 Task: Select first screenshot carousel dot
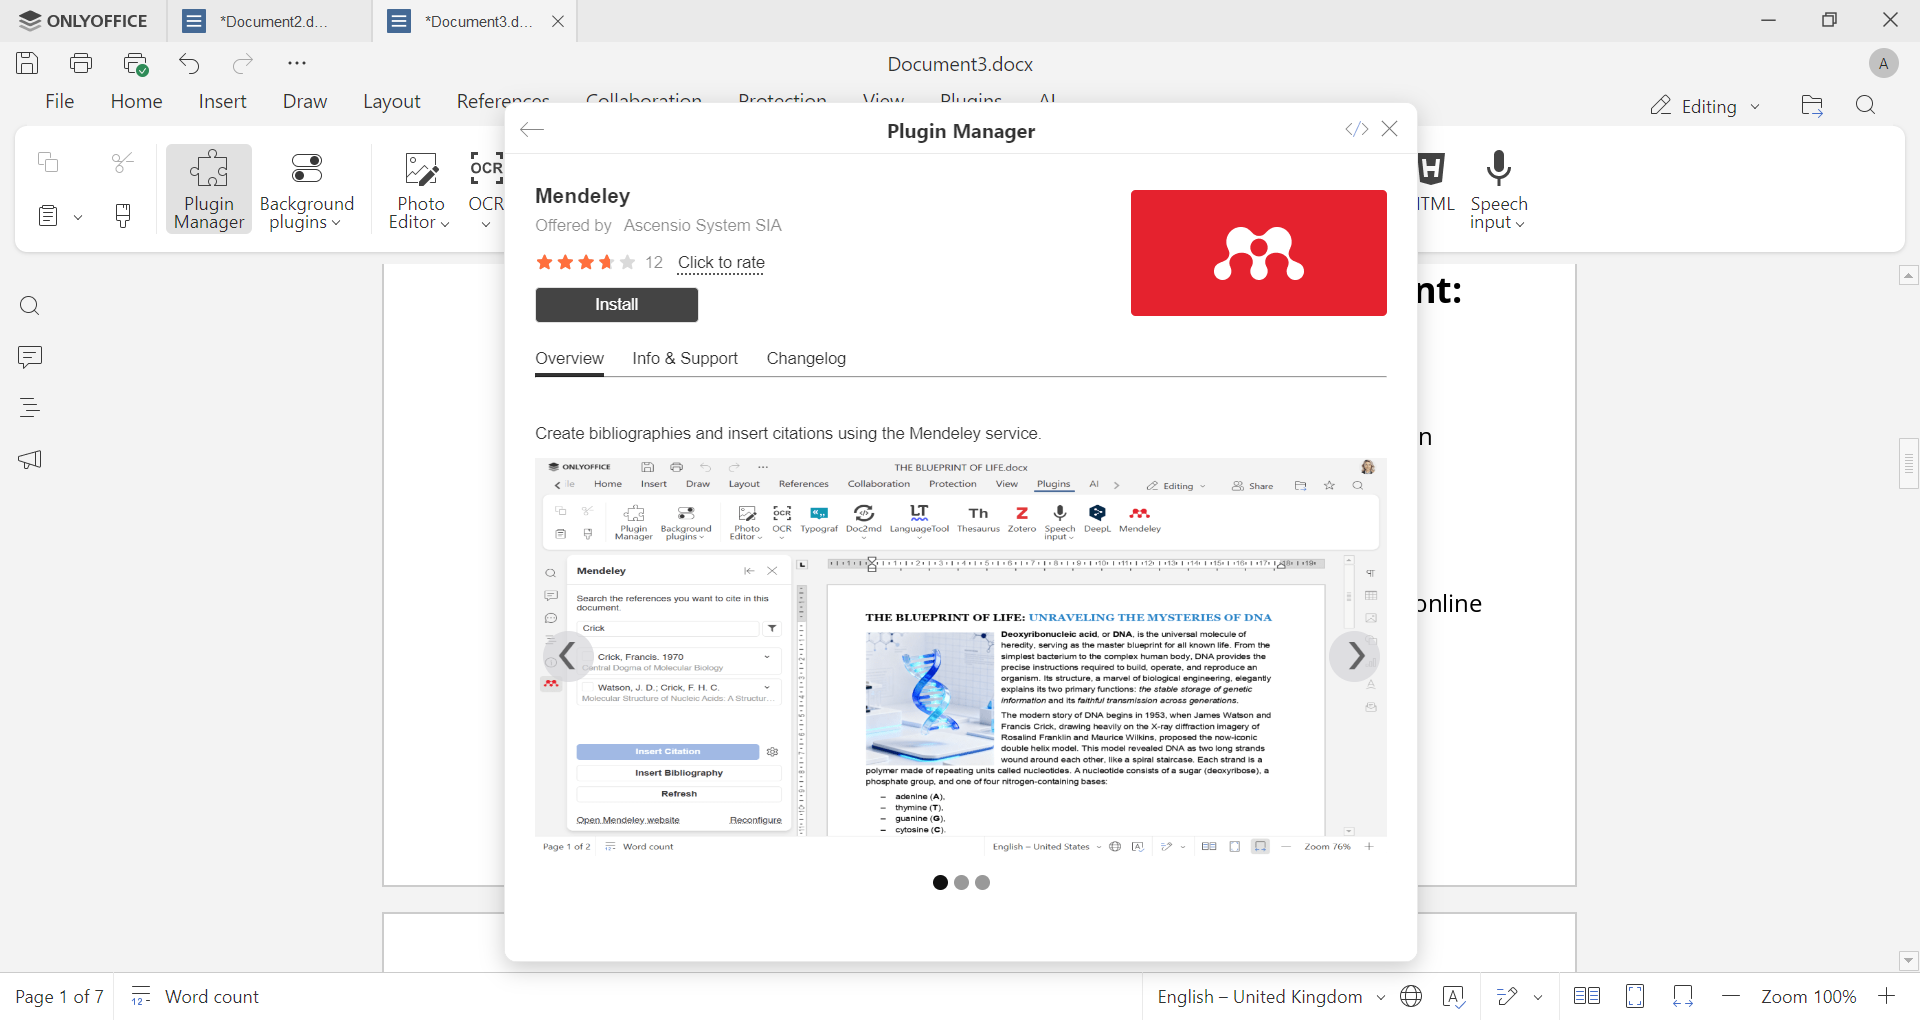[940, 882]
